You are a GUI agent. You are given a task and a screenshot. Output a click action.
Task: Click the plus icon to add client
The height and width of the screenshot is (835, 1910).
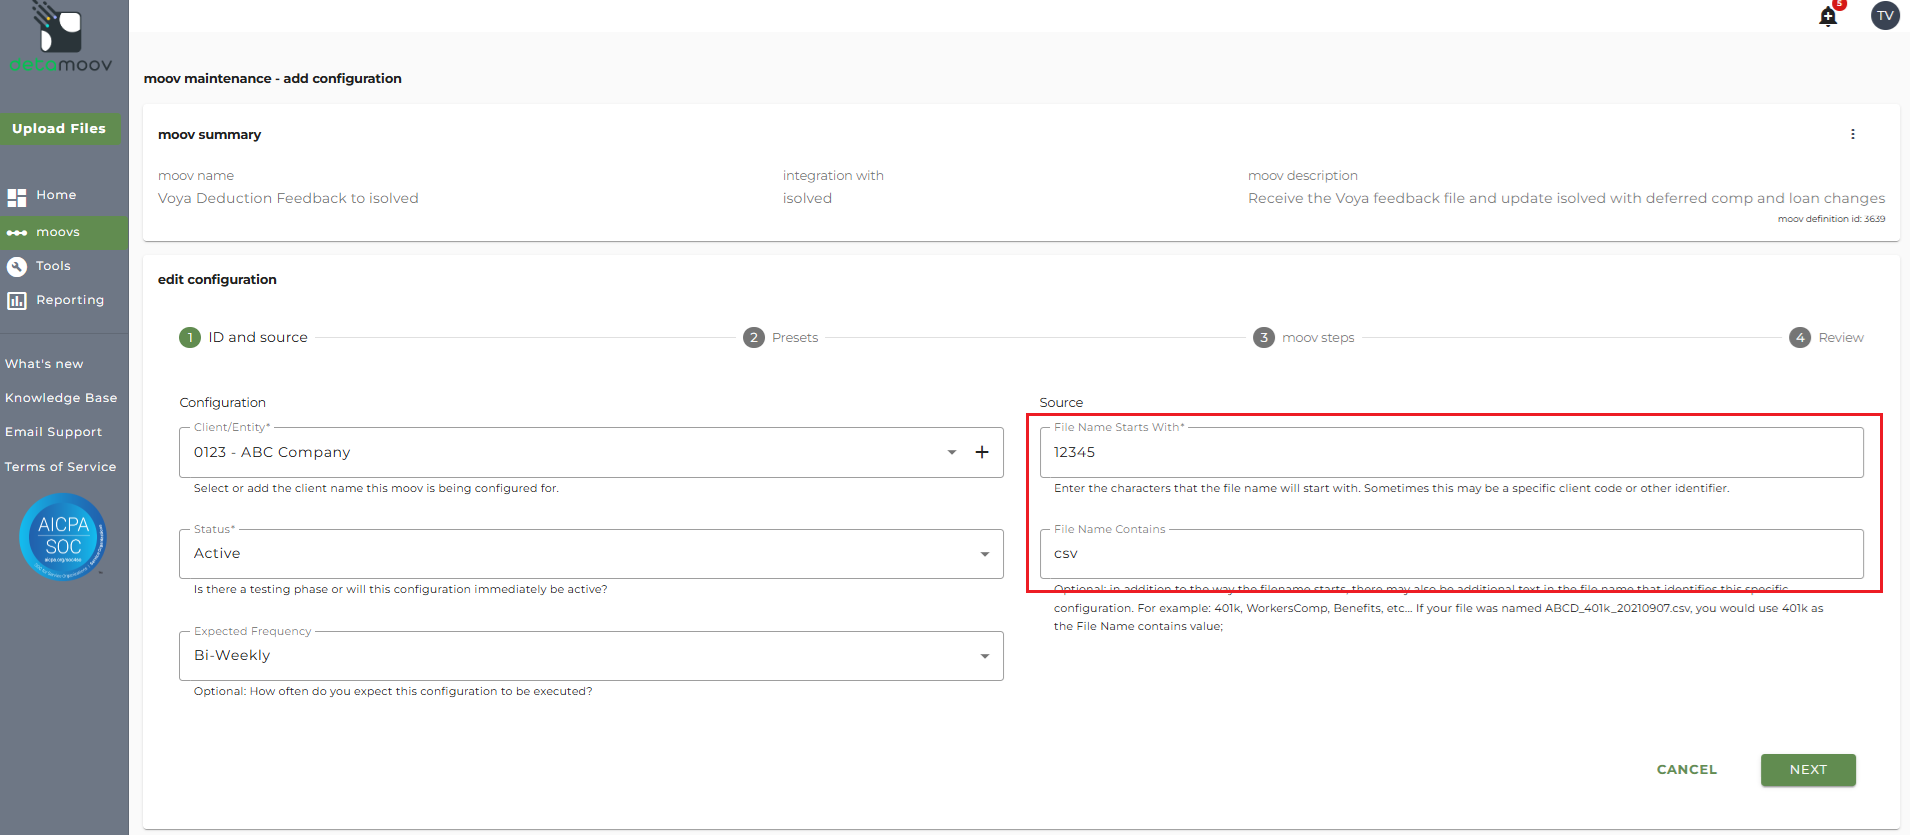982,452
